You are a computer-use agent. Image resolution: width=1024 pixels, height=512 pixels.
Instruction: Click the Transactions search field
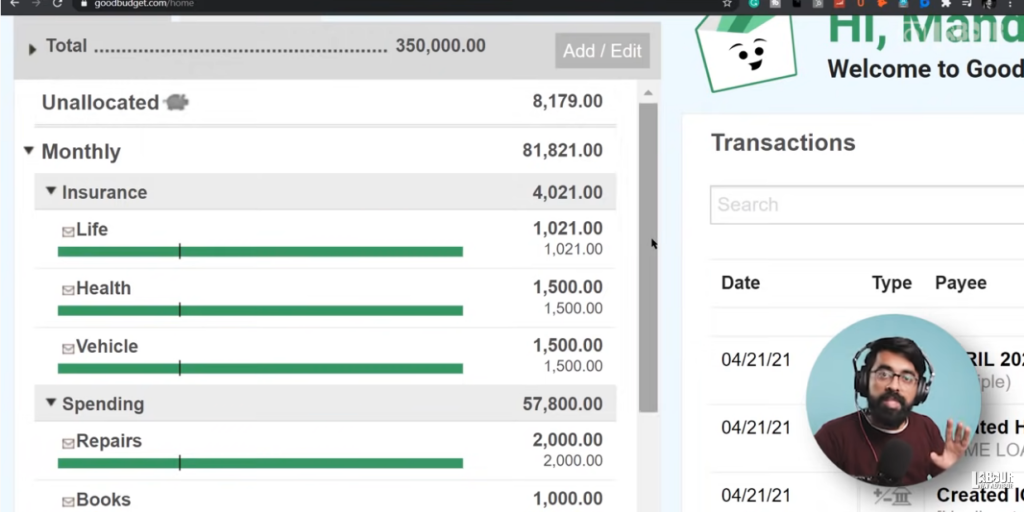pyautogui.click(x=867, y=204)
